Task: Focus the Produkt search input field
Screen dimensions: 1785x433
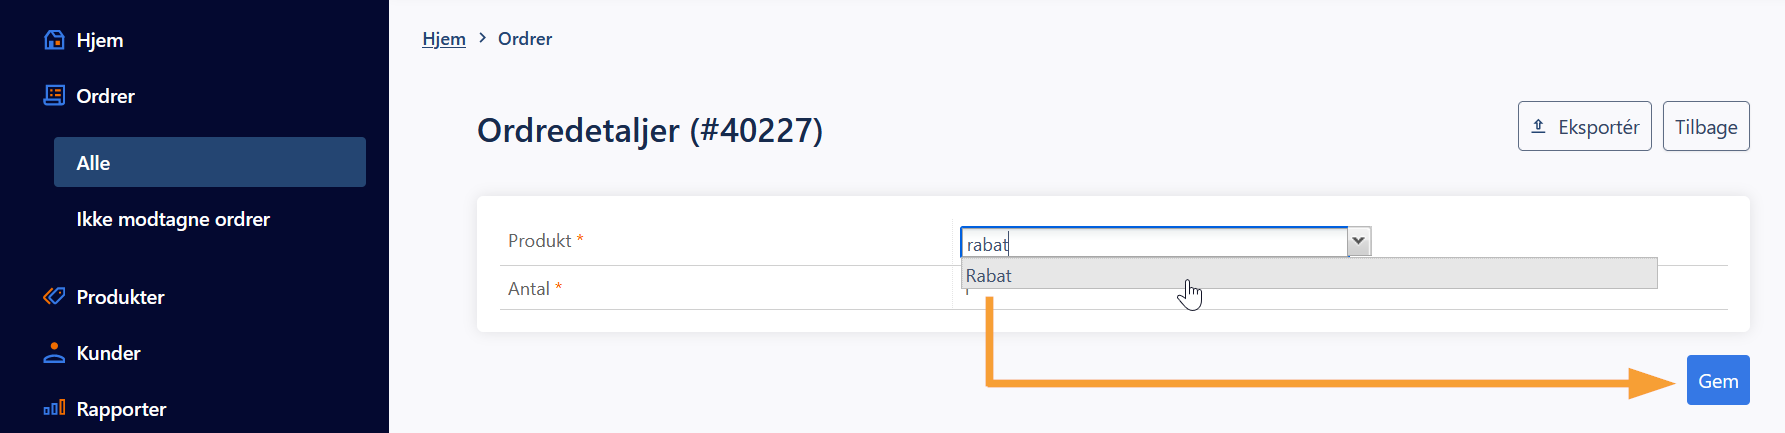Action: 1154,242
